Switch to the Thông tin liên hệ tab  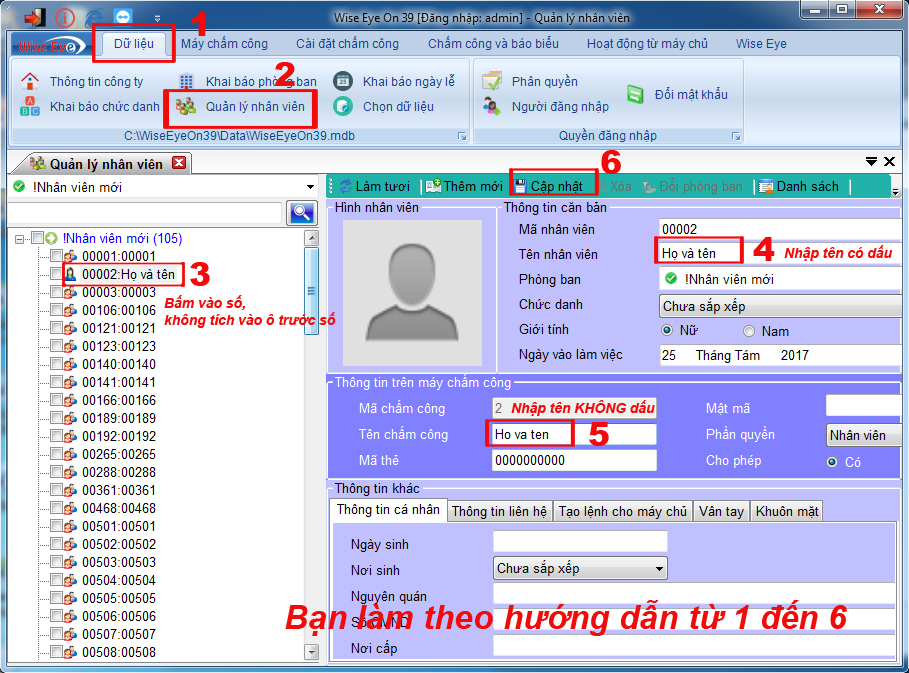pyautogui.click(x=499, y=511)
